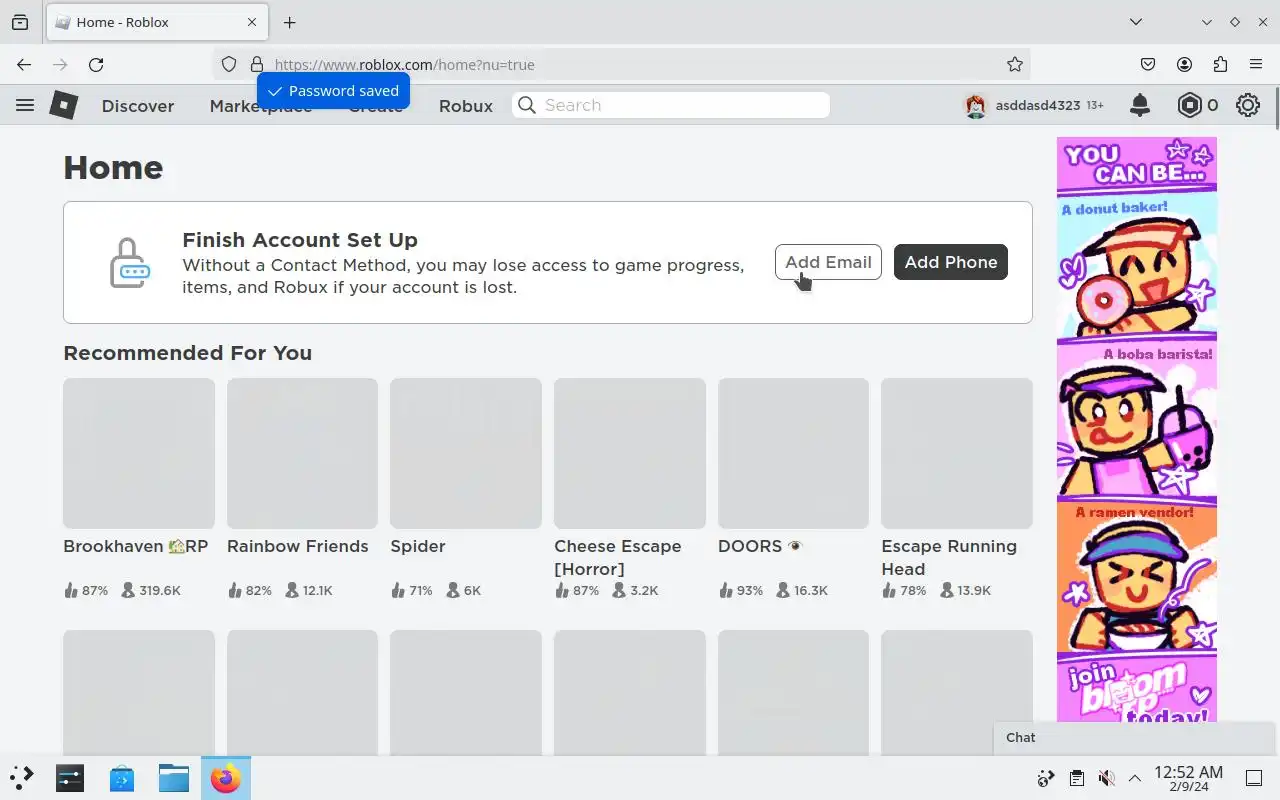Viewport: 1280px width, 800px height.
Task: Open the Firefox extensions icon
Action: coord(1220,64)
